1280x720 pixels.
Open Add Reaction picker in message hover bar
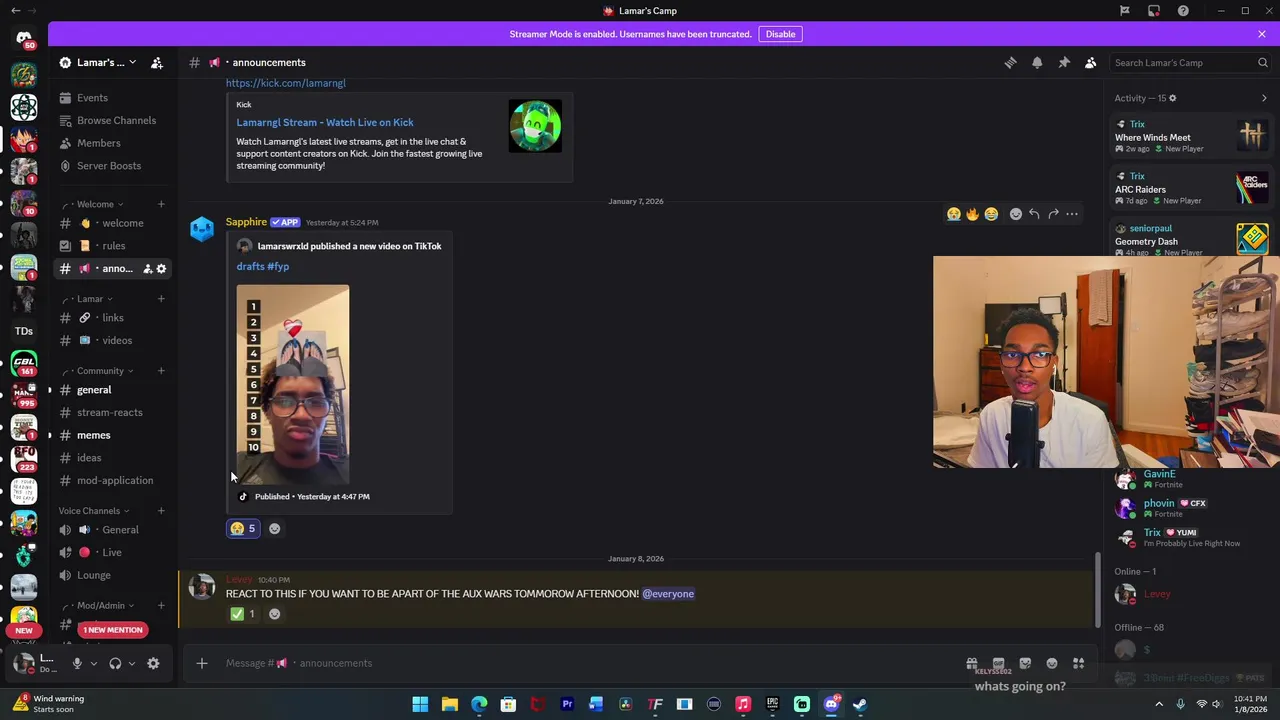pyautogui.click(x=1015, y=214)
